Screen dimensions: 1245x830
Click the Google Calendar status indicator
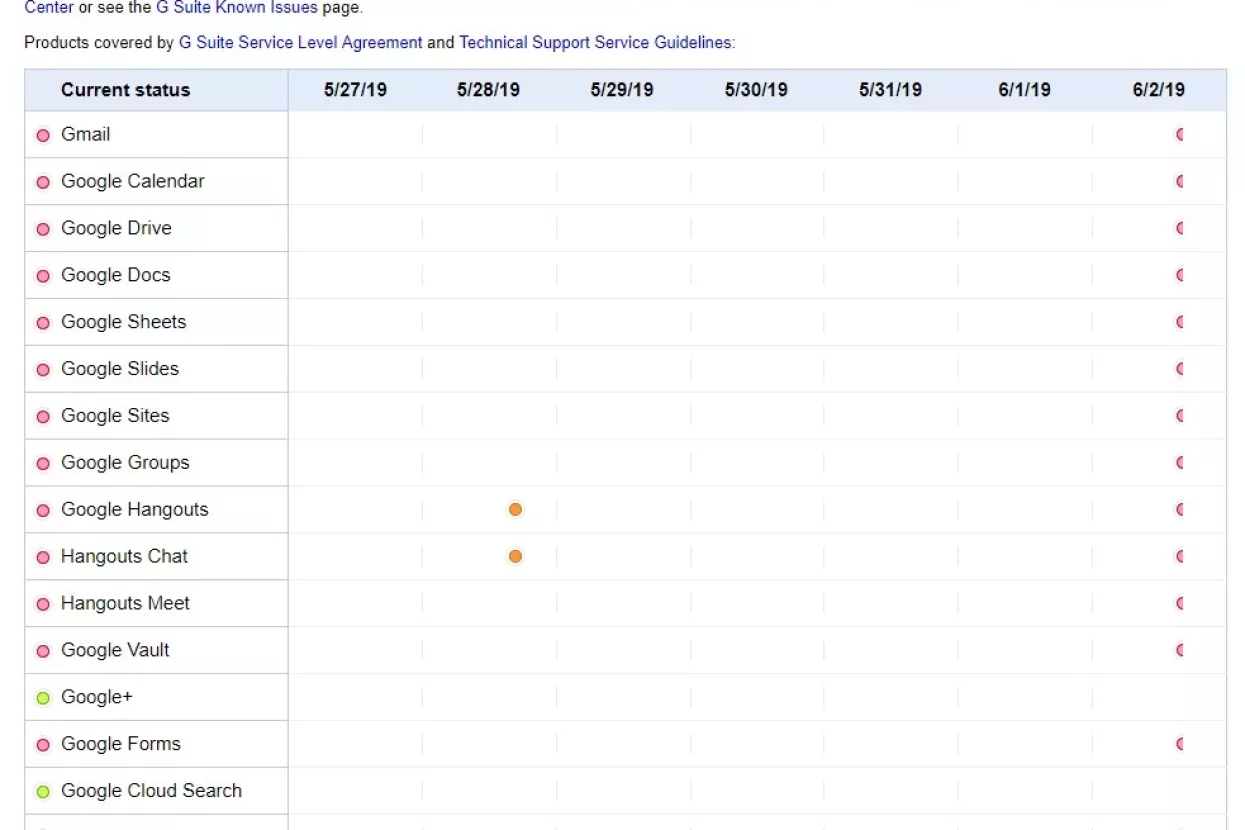pos(43,182)
